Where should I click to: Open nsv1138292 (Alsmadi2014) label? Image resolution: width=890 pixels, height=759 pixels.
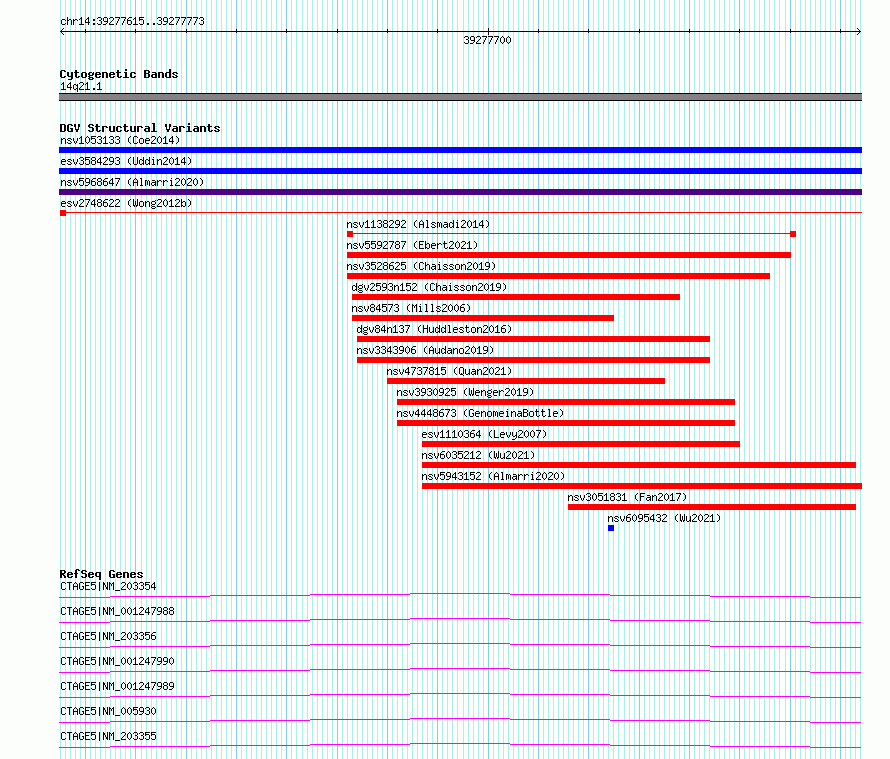(418, 224)
